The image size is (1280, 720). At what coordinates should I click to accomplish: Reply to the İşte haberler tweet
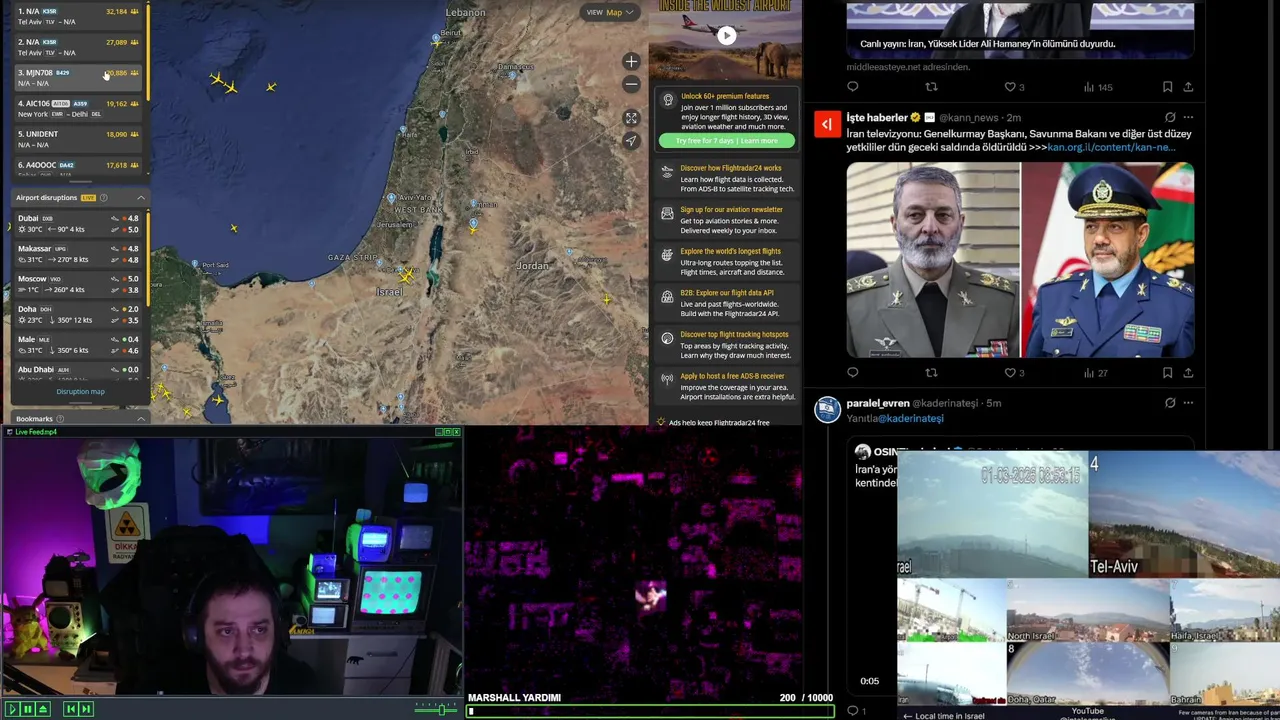[x=853, y=373]
